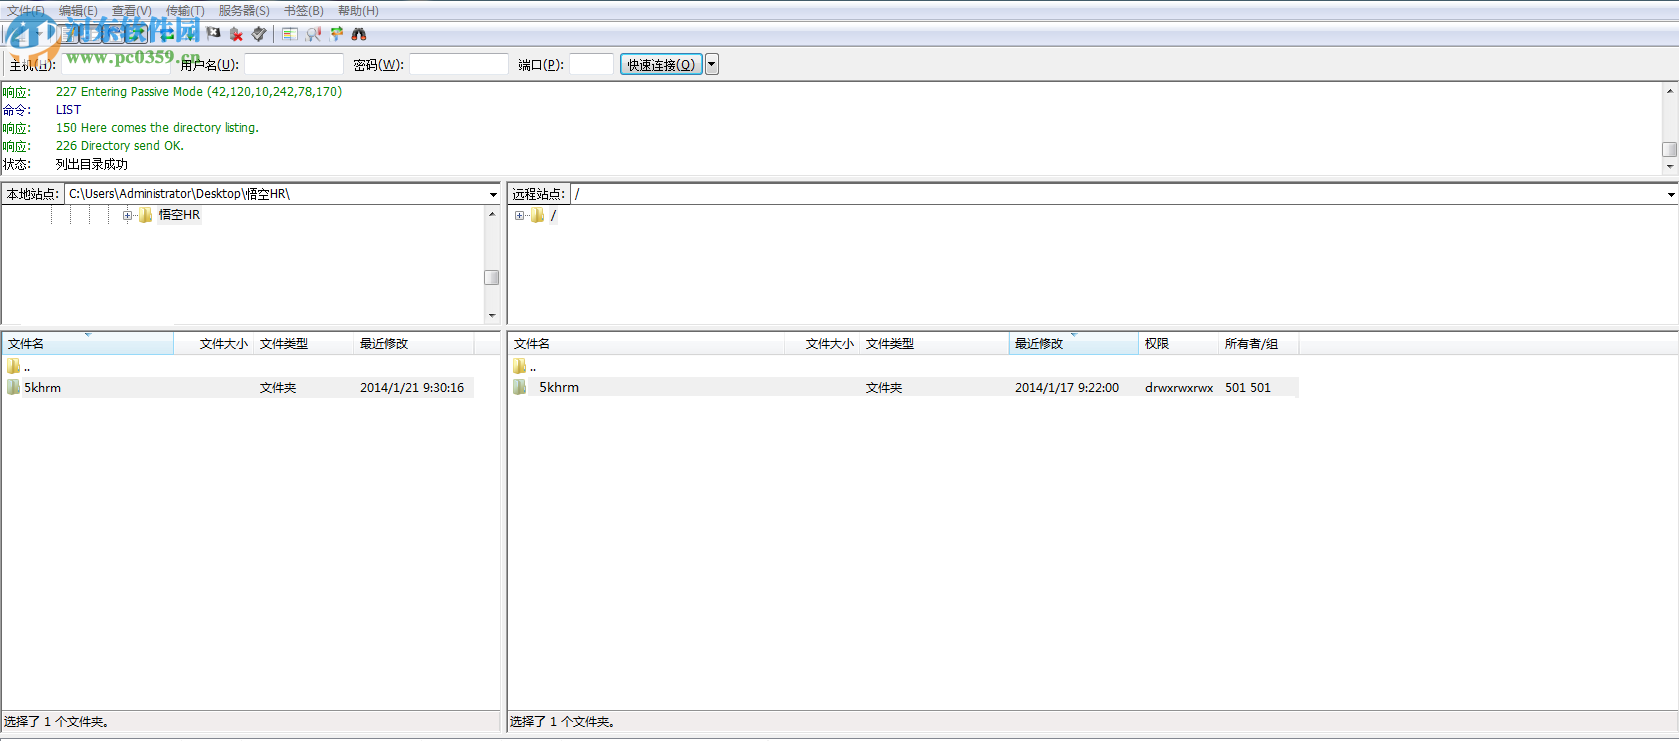
Task: Select 悟空HR in local tree
Action: tap(179, 215)
